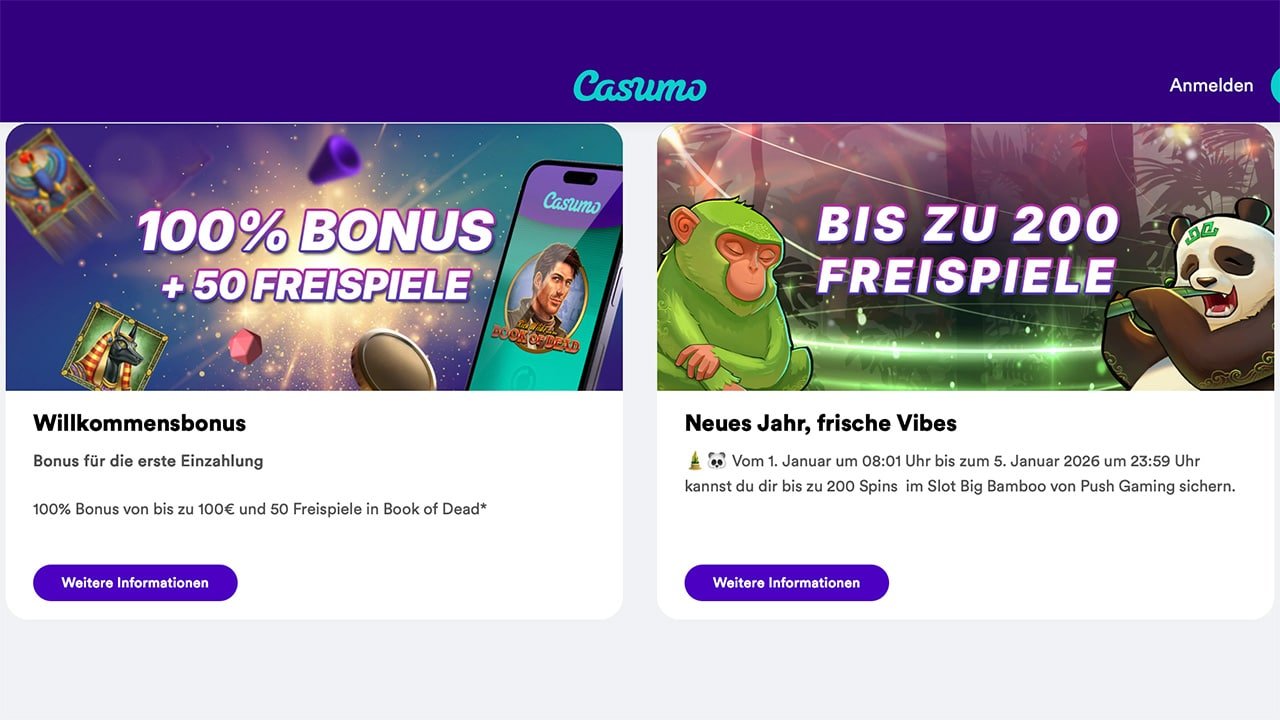Click the Casumo logo in the header

click(x=640, y=86)
